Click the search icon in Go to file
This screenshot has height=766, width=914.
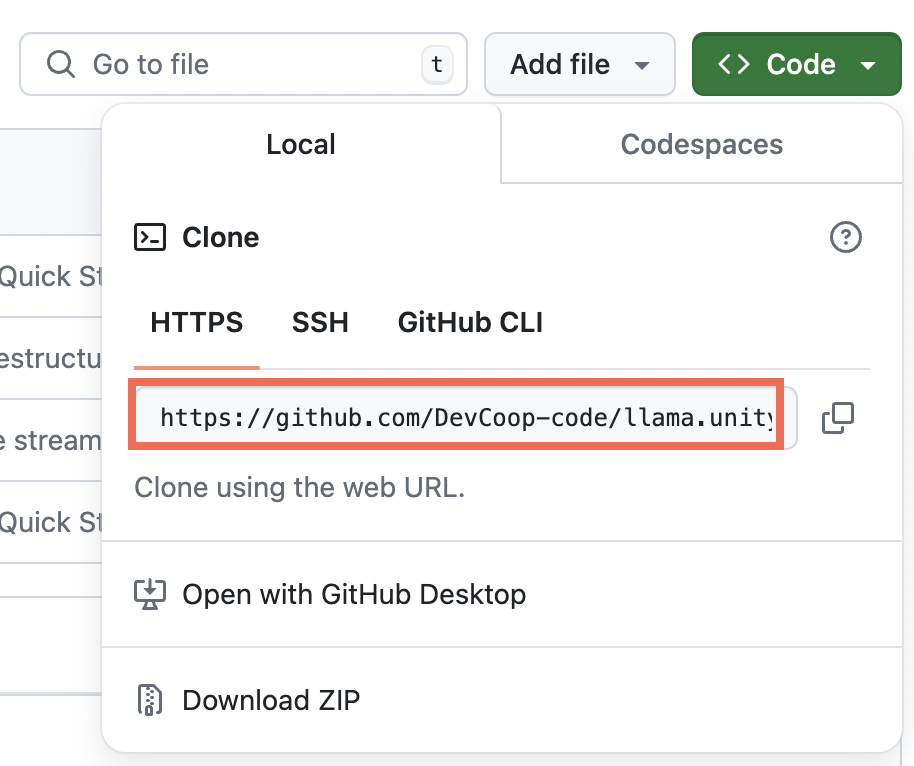61,64
